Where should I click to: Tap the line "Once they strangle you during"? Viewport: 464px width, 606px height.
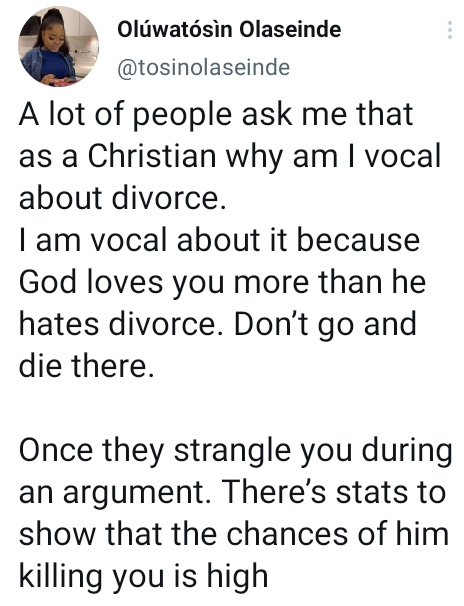pos(235,451)
